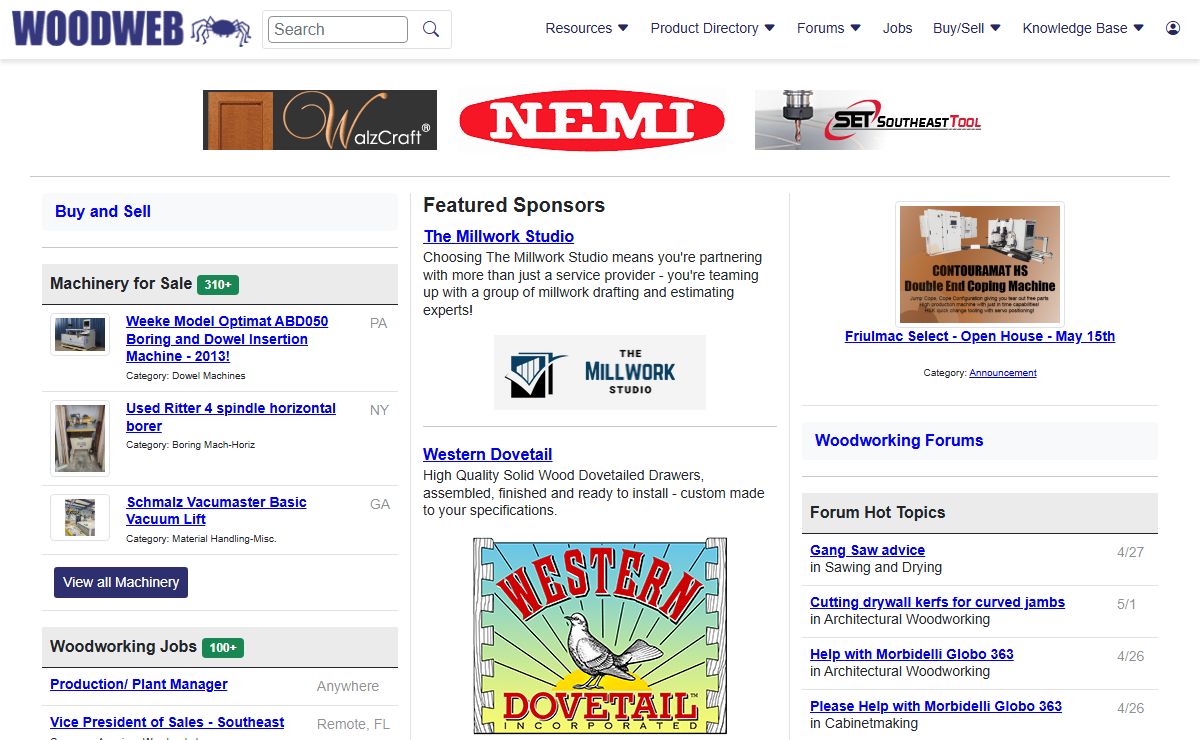Open the Southeast Tool banner
The width and height of the screenshot is (1200, 740).
(x=869, y=120)
